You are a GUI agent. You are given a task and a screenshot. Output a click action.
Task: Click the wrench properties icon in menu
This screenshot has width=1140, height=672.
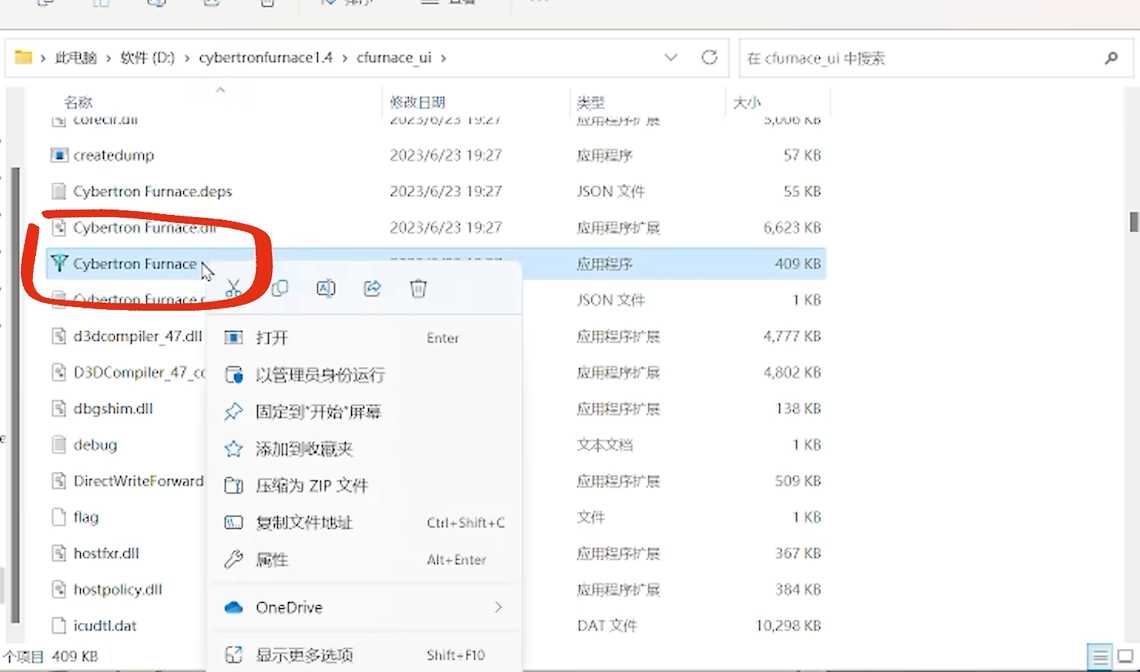pyautogui.click(x=233, y=559)
